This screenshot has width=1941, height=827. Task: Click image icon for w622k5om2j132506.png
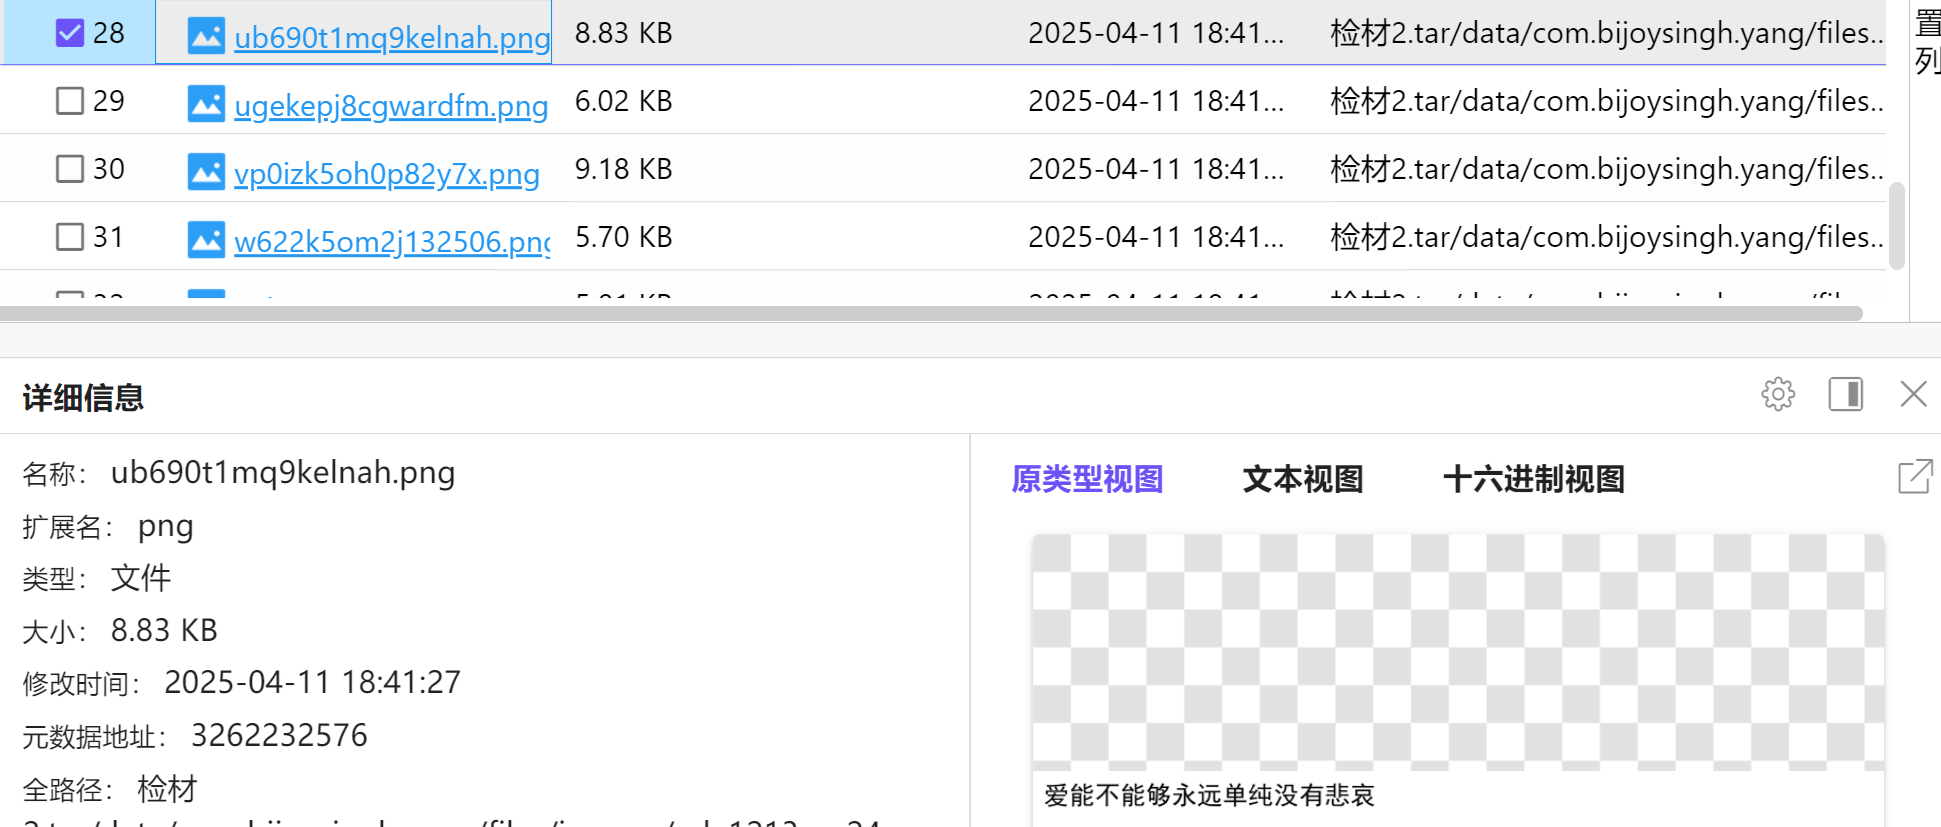pyautogui.click(x=206, y=240)
